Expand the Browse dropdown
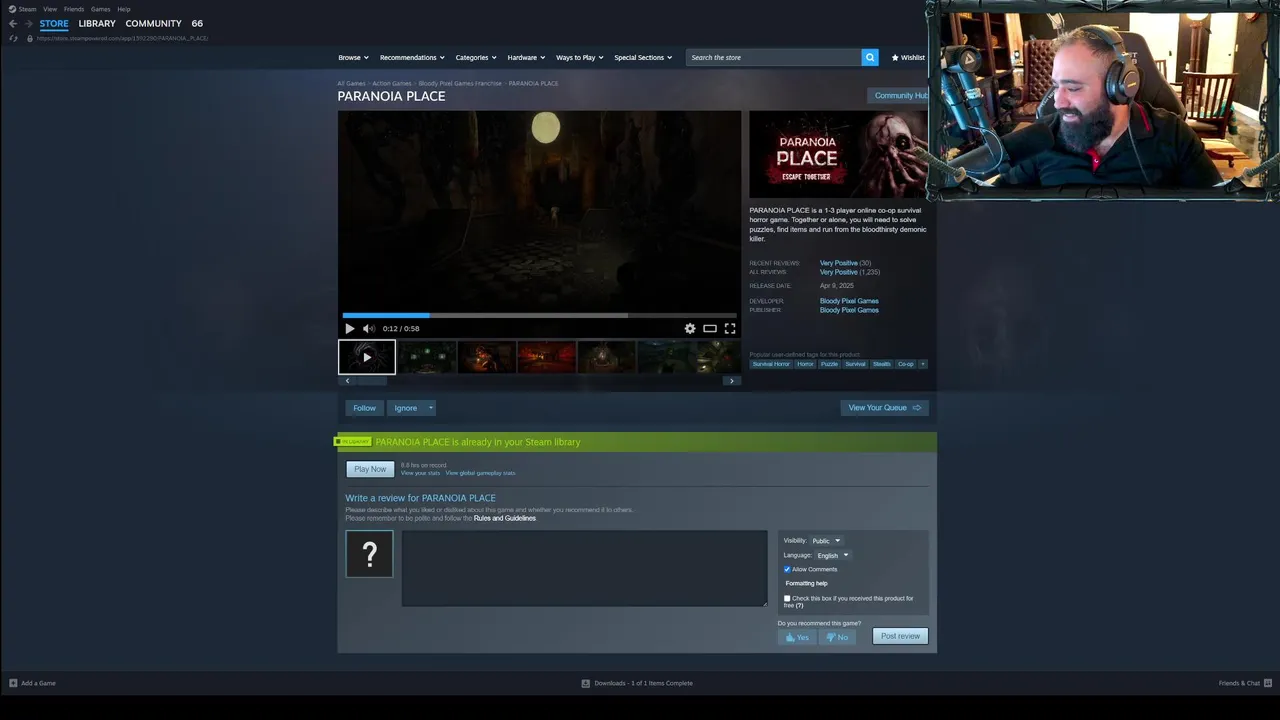This screenshot has width=1280, height=720. (x=353, y=57)
